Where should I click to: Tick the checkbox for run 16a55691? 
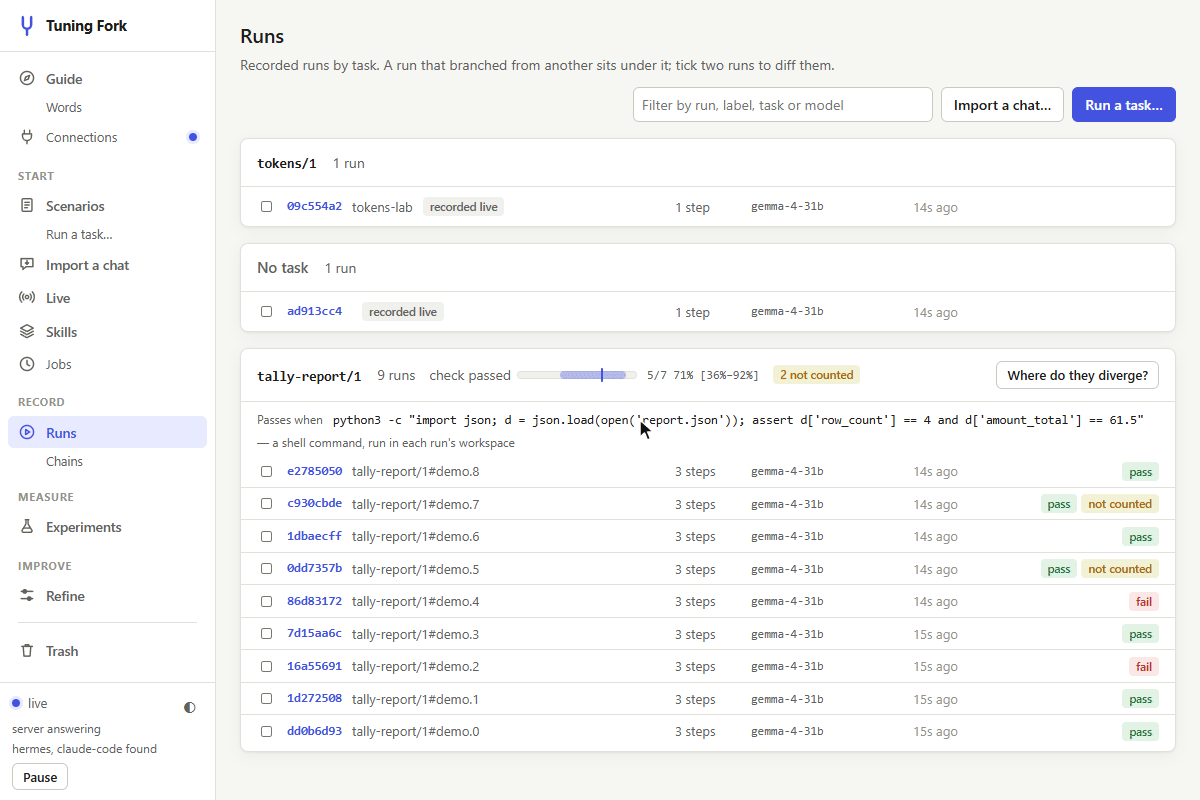(x=267, y=667)
